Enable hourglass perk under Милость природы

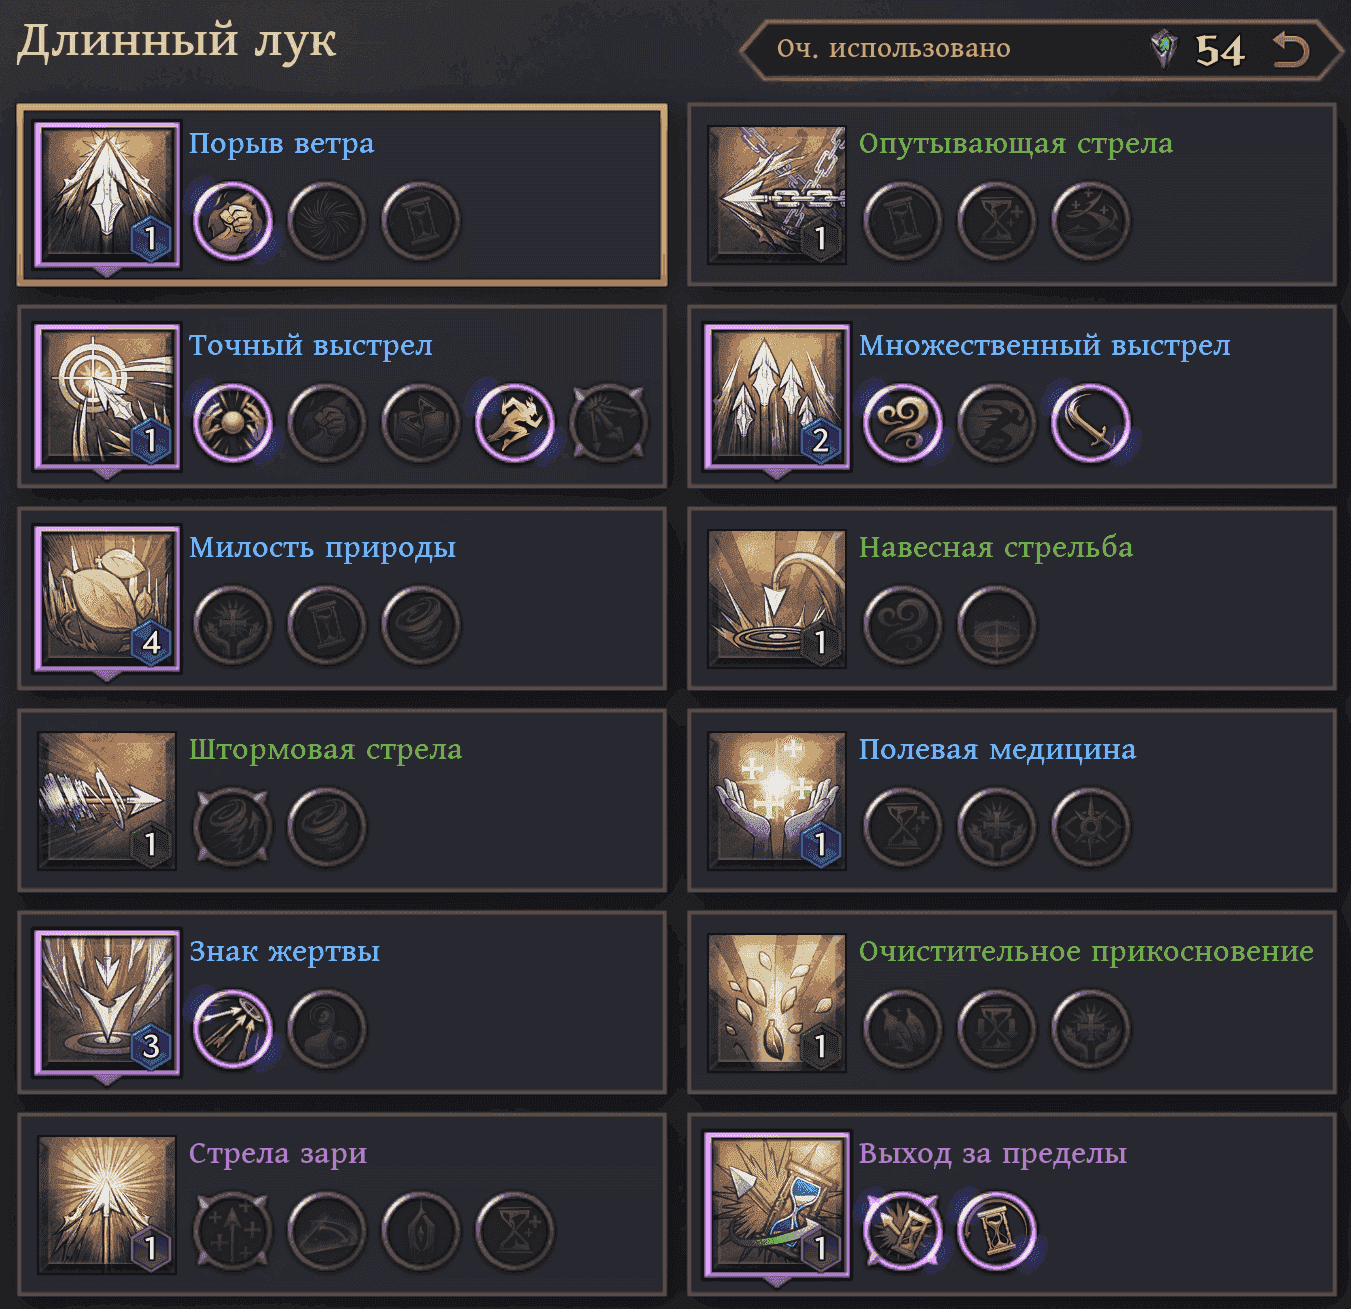pos(326,625)
